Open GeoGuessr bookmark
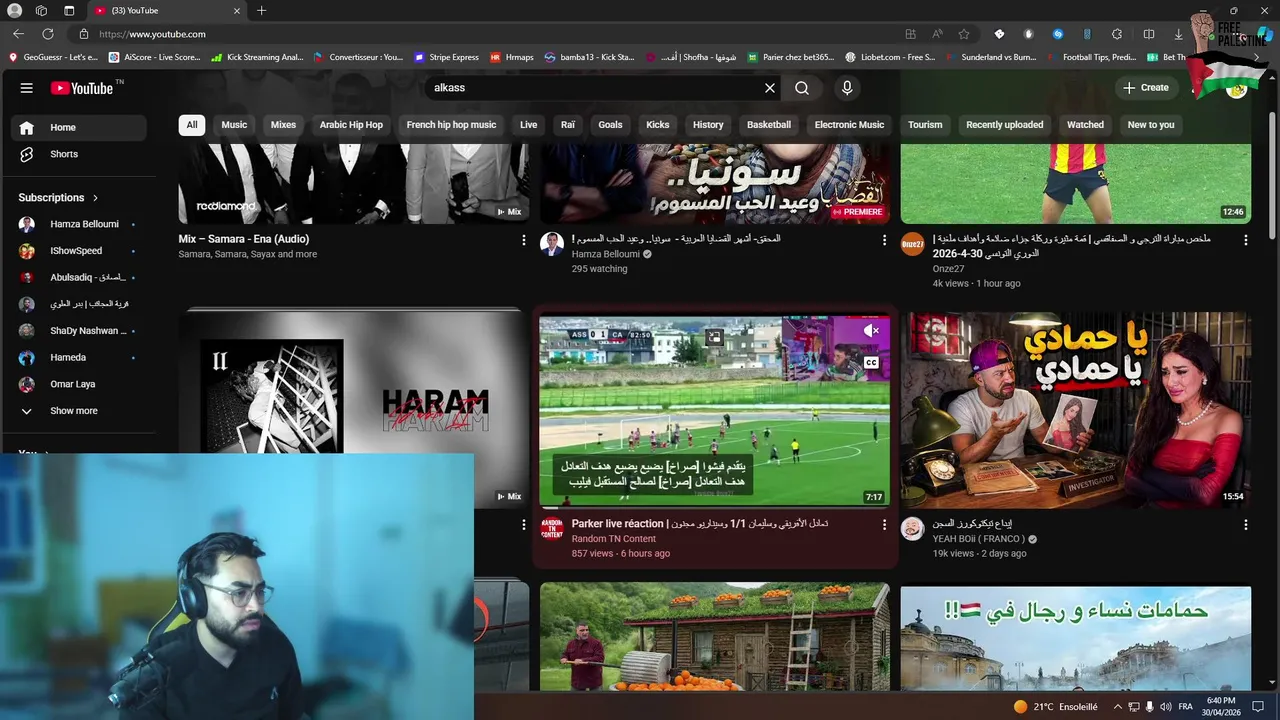The image size is (1280, 720). click(53, 57)
